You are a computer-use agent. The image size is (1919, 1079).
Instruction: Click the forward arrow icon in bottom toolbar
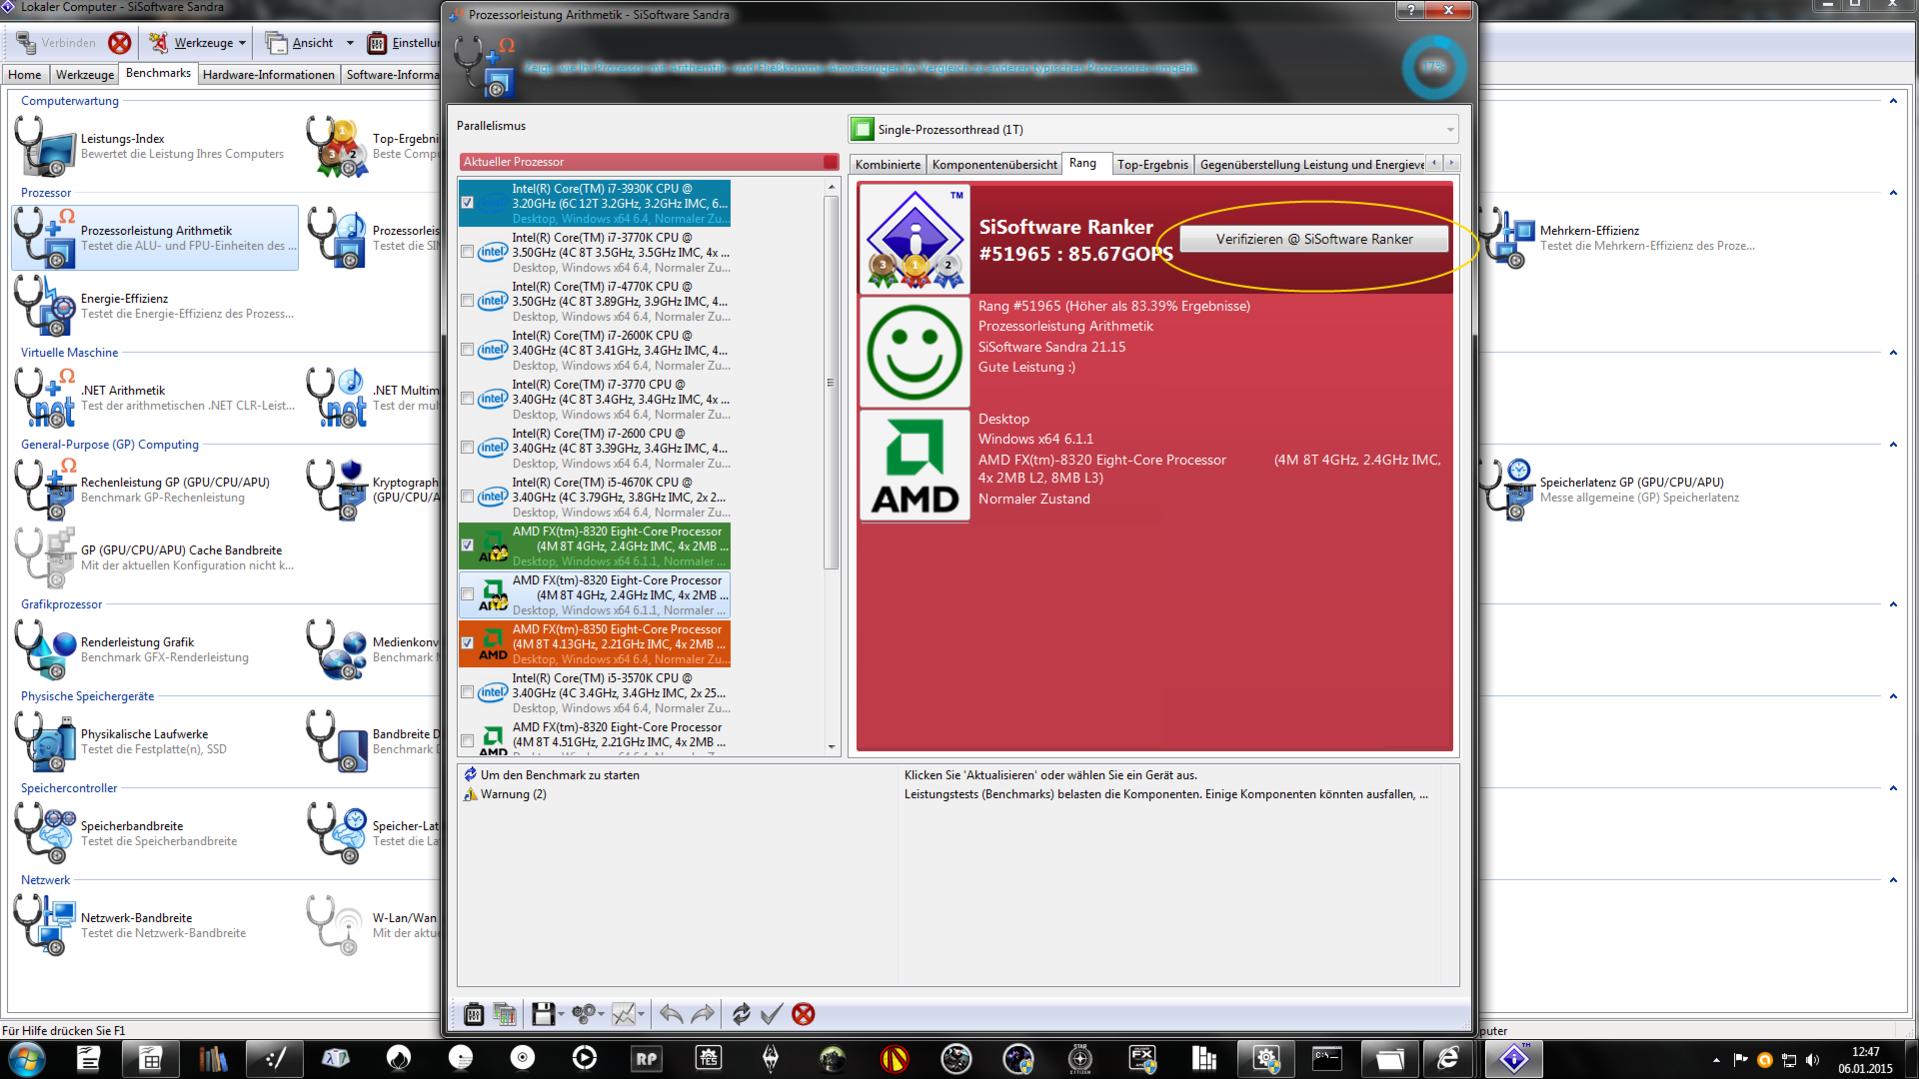point(703,1014)
